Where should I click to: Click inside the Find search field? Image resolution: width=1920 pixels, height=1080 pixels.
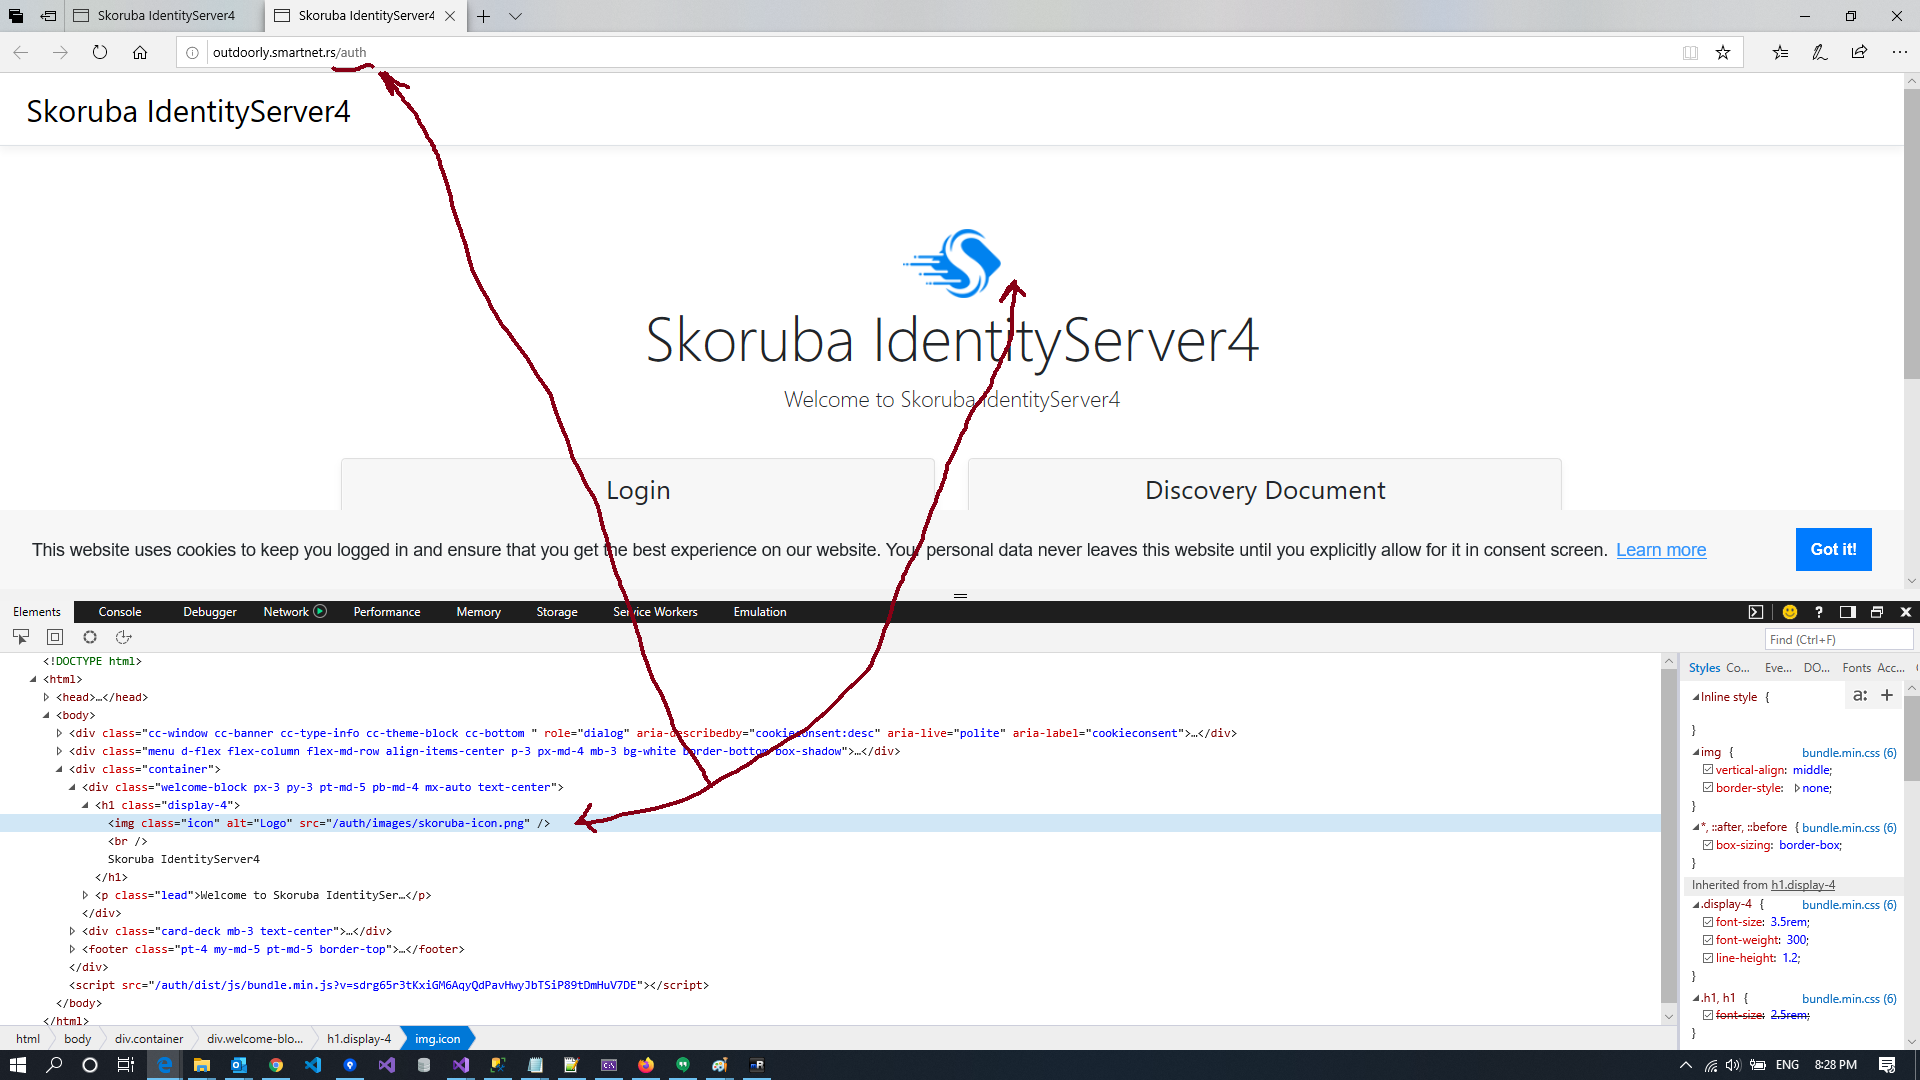coord(1838,638)
